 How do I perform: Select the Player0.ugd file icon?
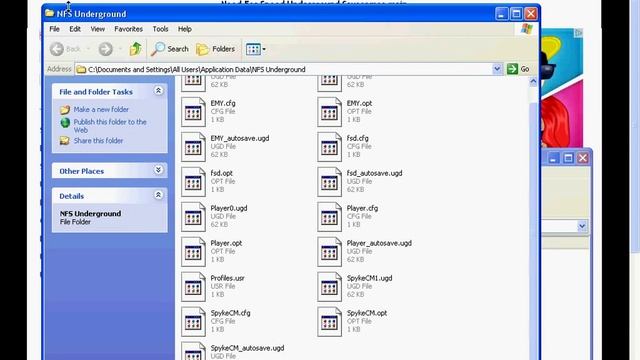click(193, 217)
